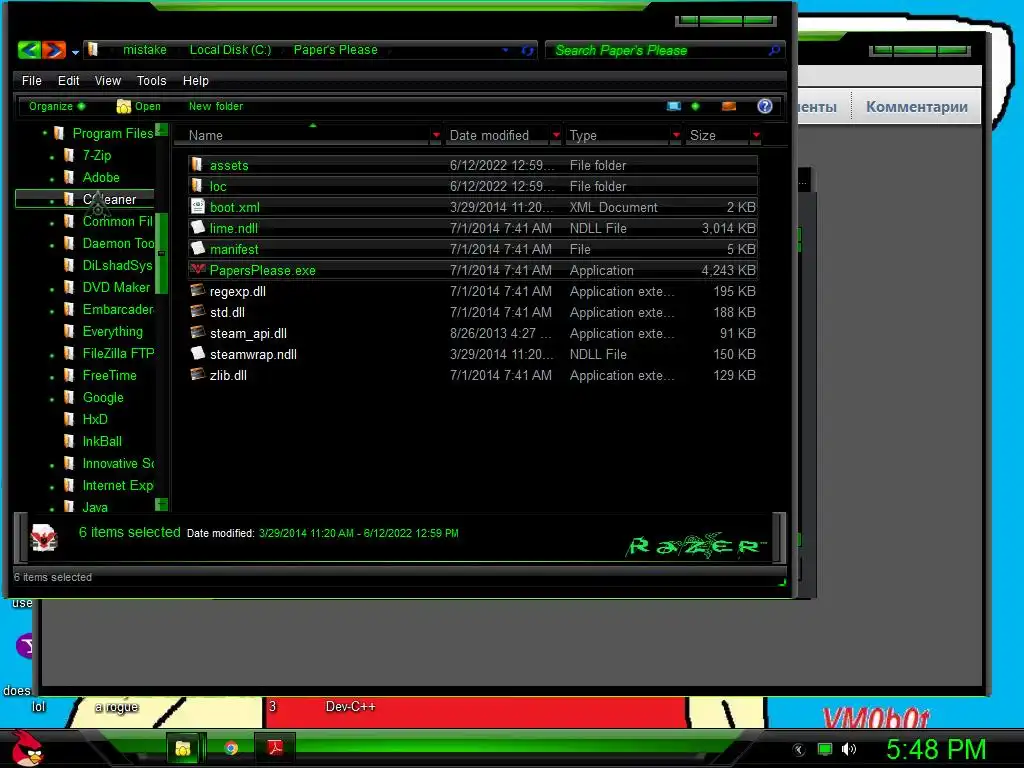Click the folder tree scroll-down arrow
This screenshot has width=1024, height=768.
[161, 504]
